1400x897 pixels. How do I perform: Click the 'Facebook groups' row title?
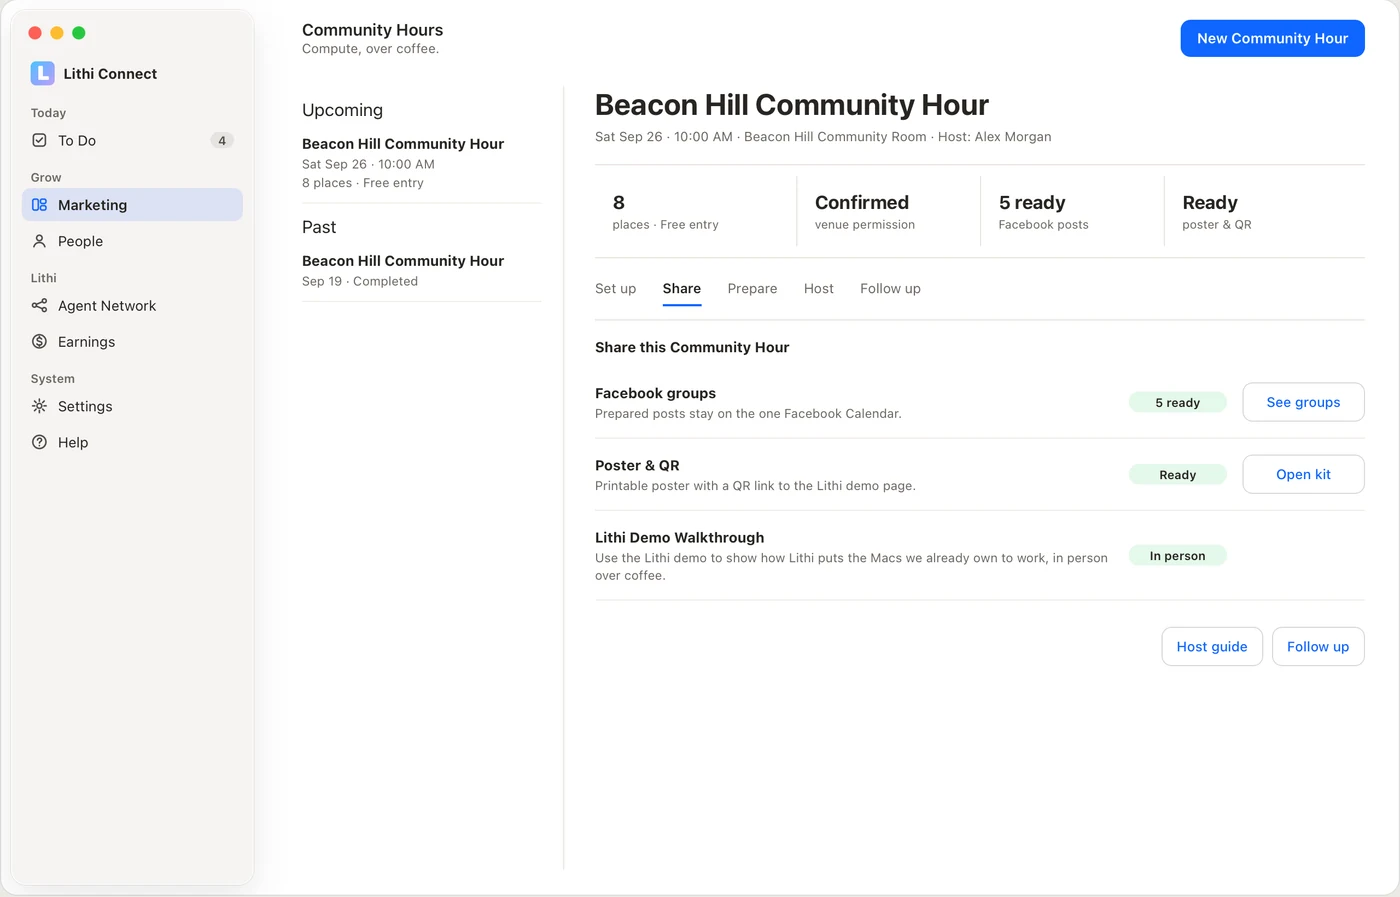[x=655, y=393]
